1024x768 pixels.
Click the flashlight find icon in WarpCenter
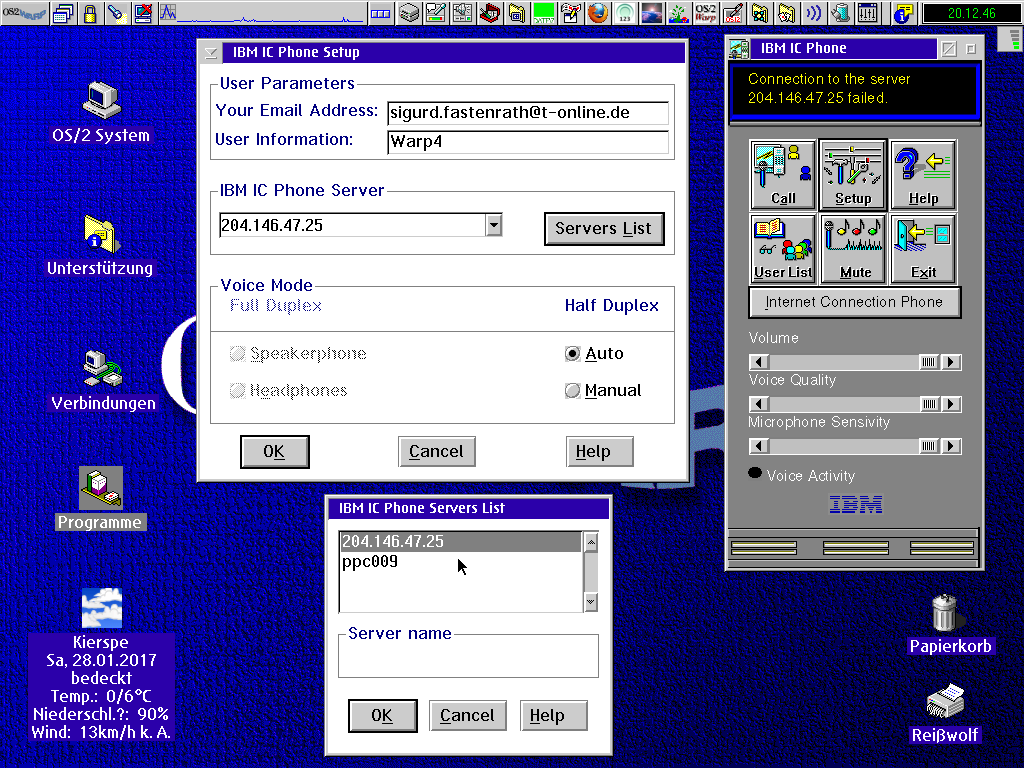117,12
